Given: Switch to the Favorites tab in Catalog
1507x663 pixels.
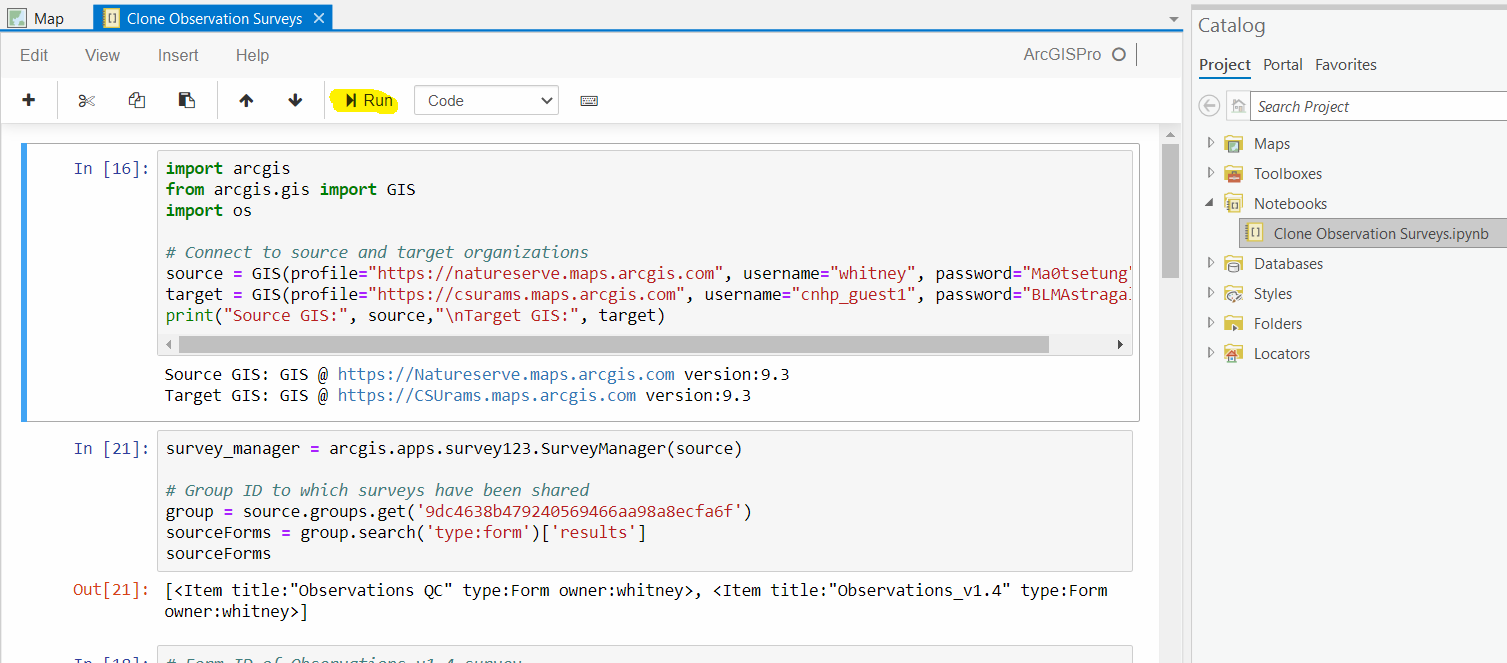Looking at the screenshot, I should (x=1346, y=64).
